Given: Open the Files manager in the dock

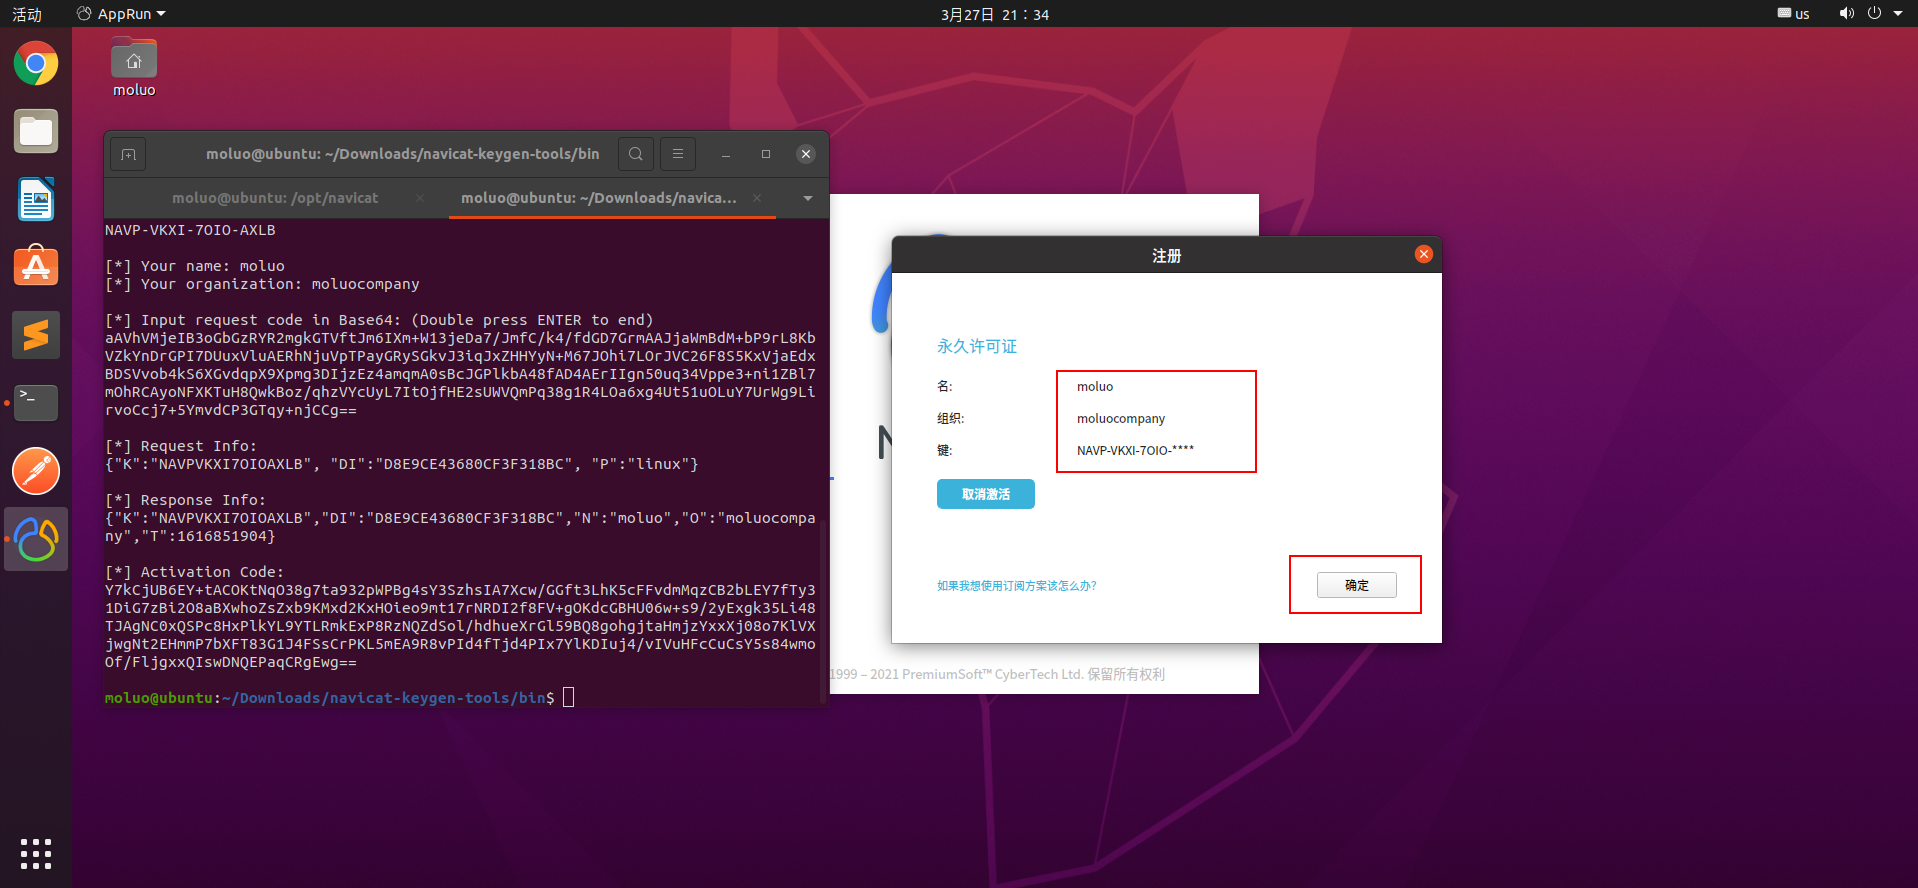Looking at the screenshot, I should pos(36,131).
